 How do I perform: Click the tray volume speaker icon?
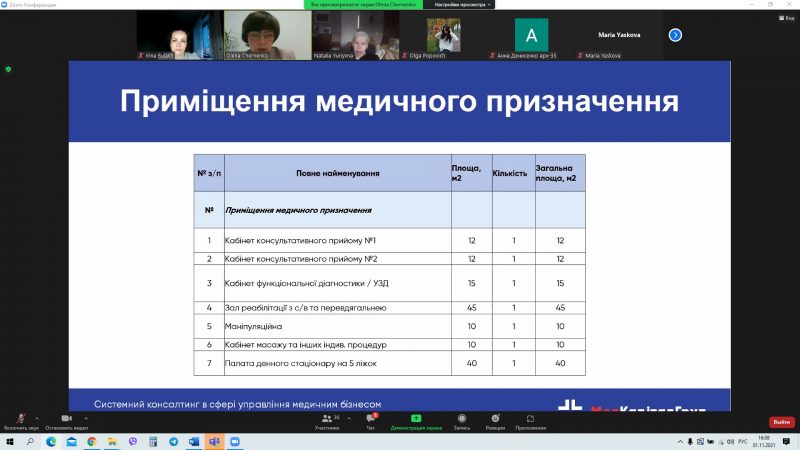click(731, 442)
